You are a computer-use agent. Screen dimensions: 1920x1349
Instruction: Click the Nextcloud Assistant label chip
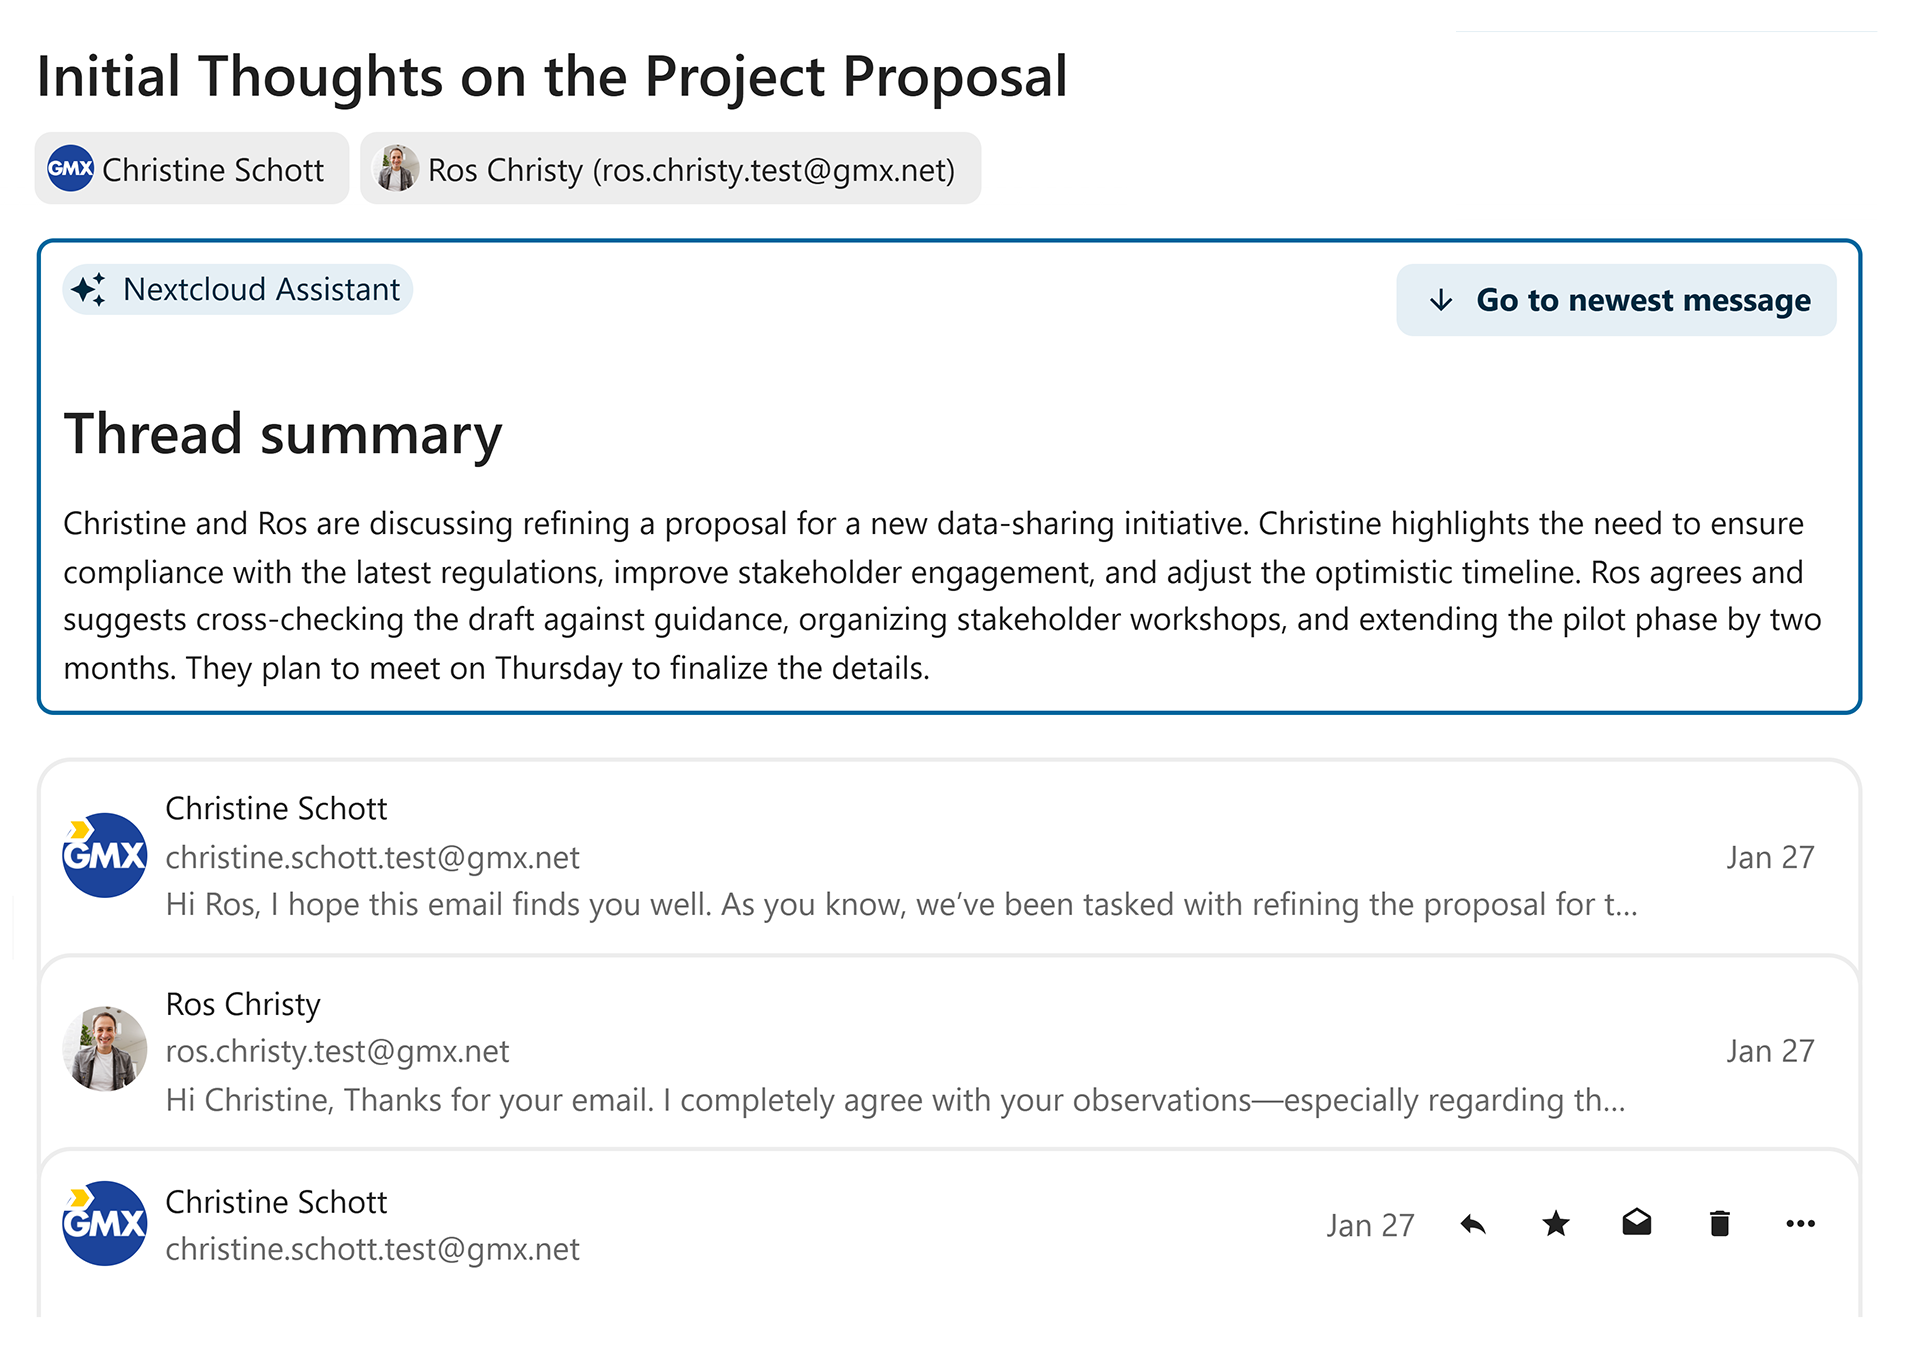coord(238,290)
